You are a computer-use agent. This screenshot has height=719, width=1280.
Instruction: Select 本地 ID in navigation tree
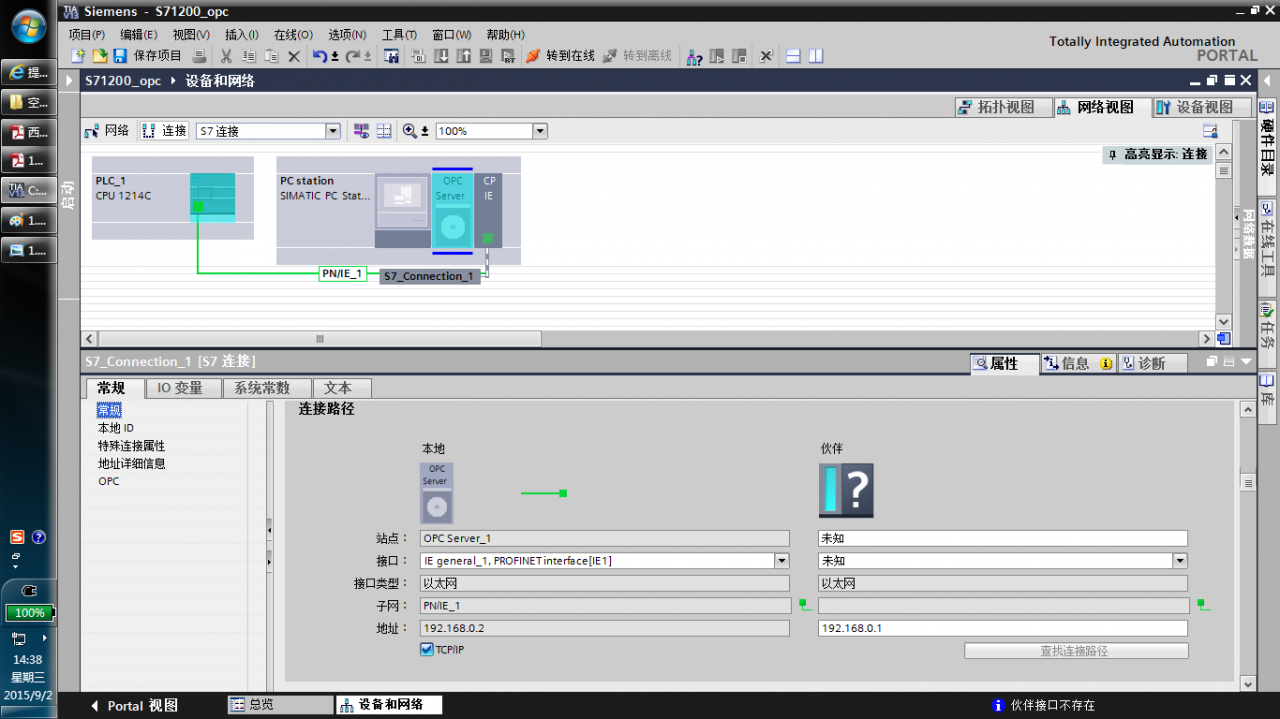[115, 428]
